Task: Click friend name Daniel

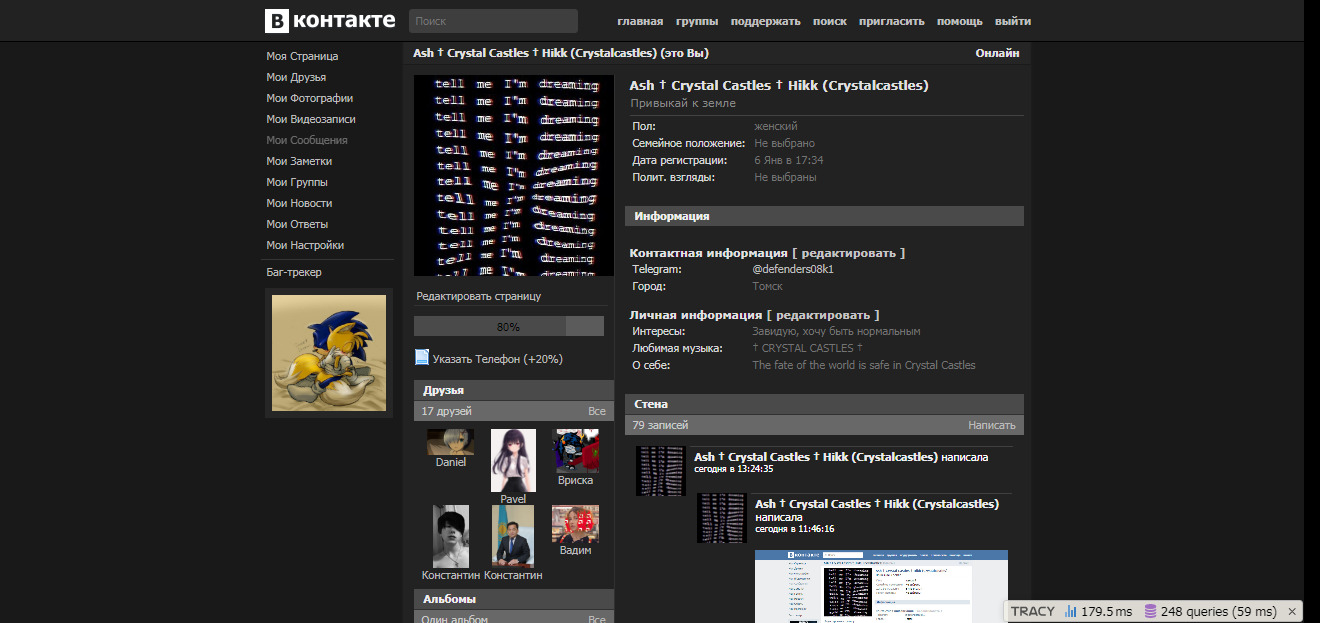Action: click(451, 463)
